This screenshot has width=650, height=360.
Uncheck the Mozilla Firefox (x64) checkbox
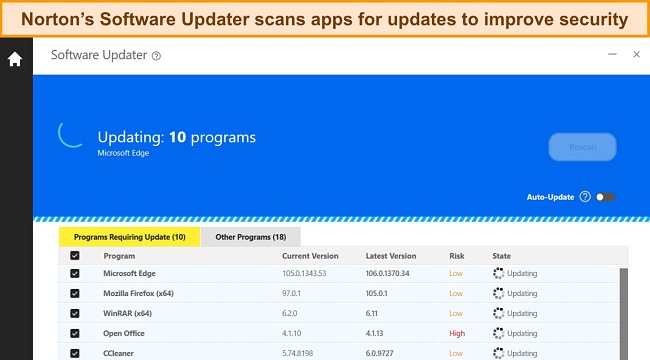(75, 293)
